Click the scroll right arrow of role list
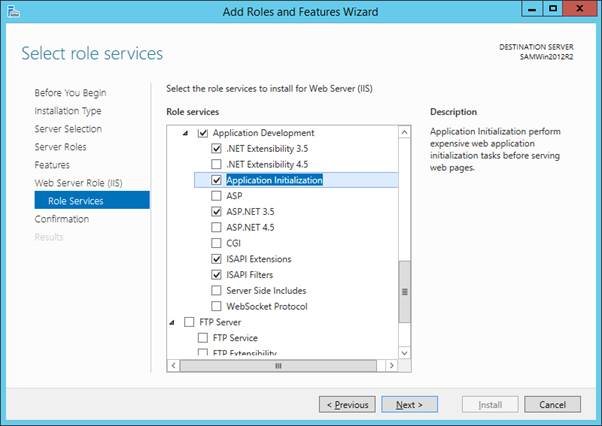602x426 pixels. (x=391, y=365)
